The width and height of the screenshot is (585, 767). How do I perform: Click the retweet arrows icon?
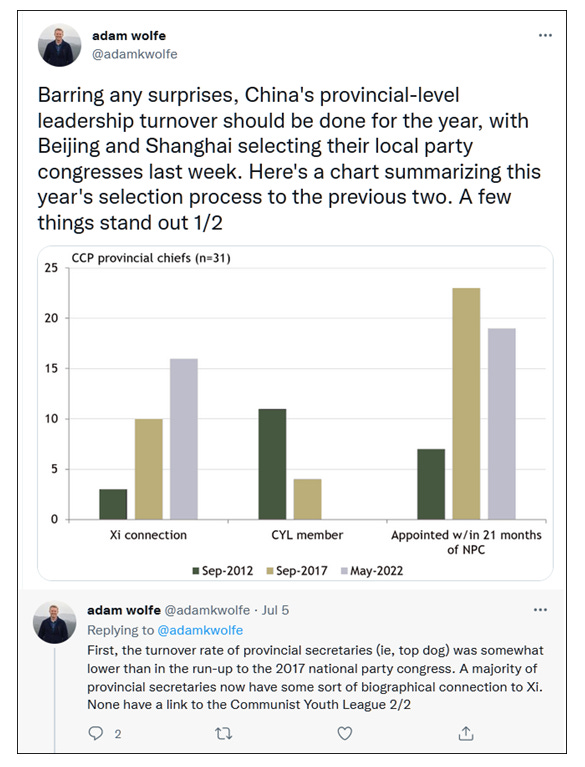point(224,733)
